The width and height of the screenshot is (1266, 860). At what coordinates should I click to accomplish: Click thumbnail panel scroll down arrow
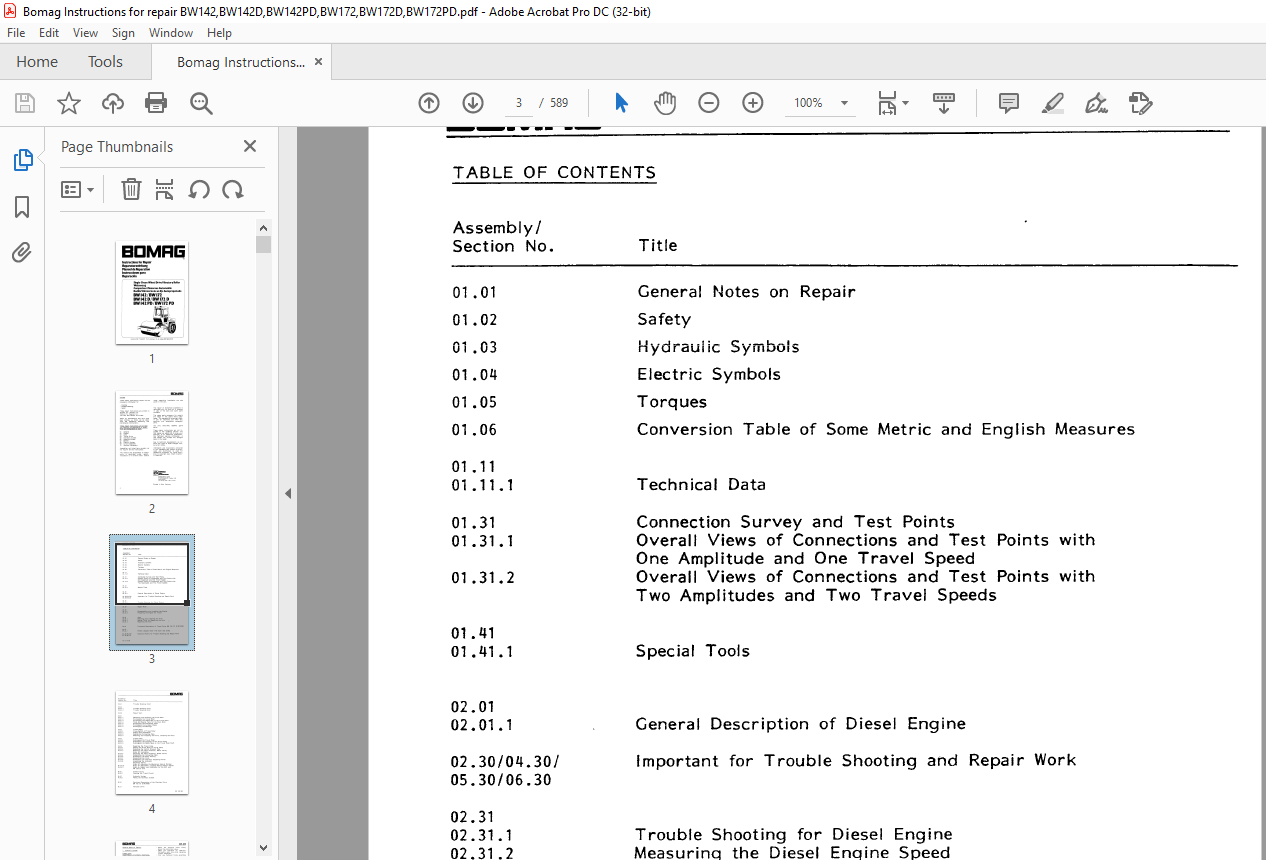pos(263,848)
